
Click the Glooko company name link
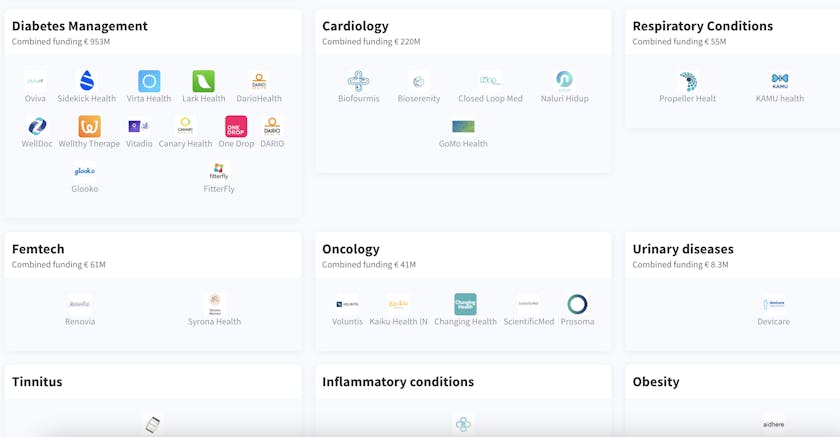click(85, 189)
